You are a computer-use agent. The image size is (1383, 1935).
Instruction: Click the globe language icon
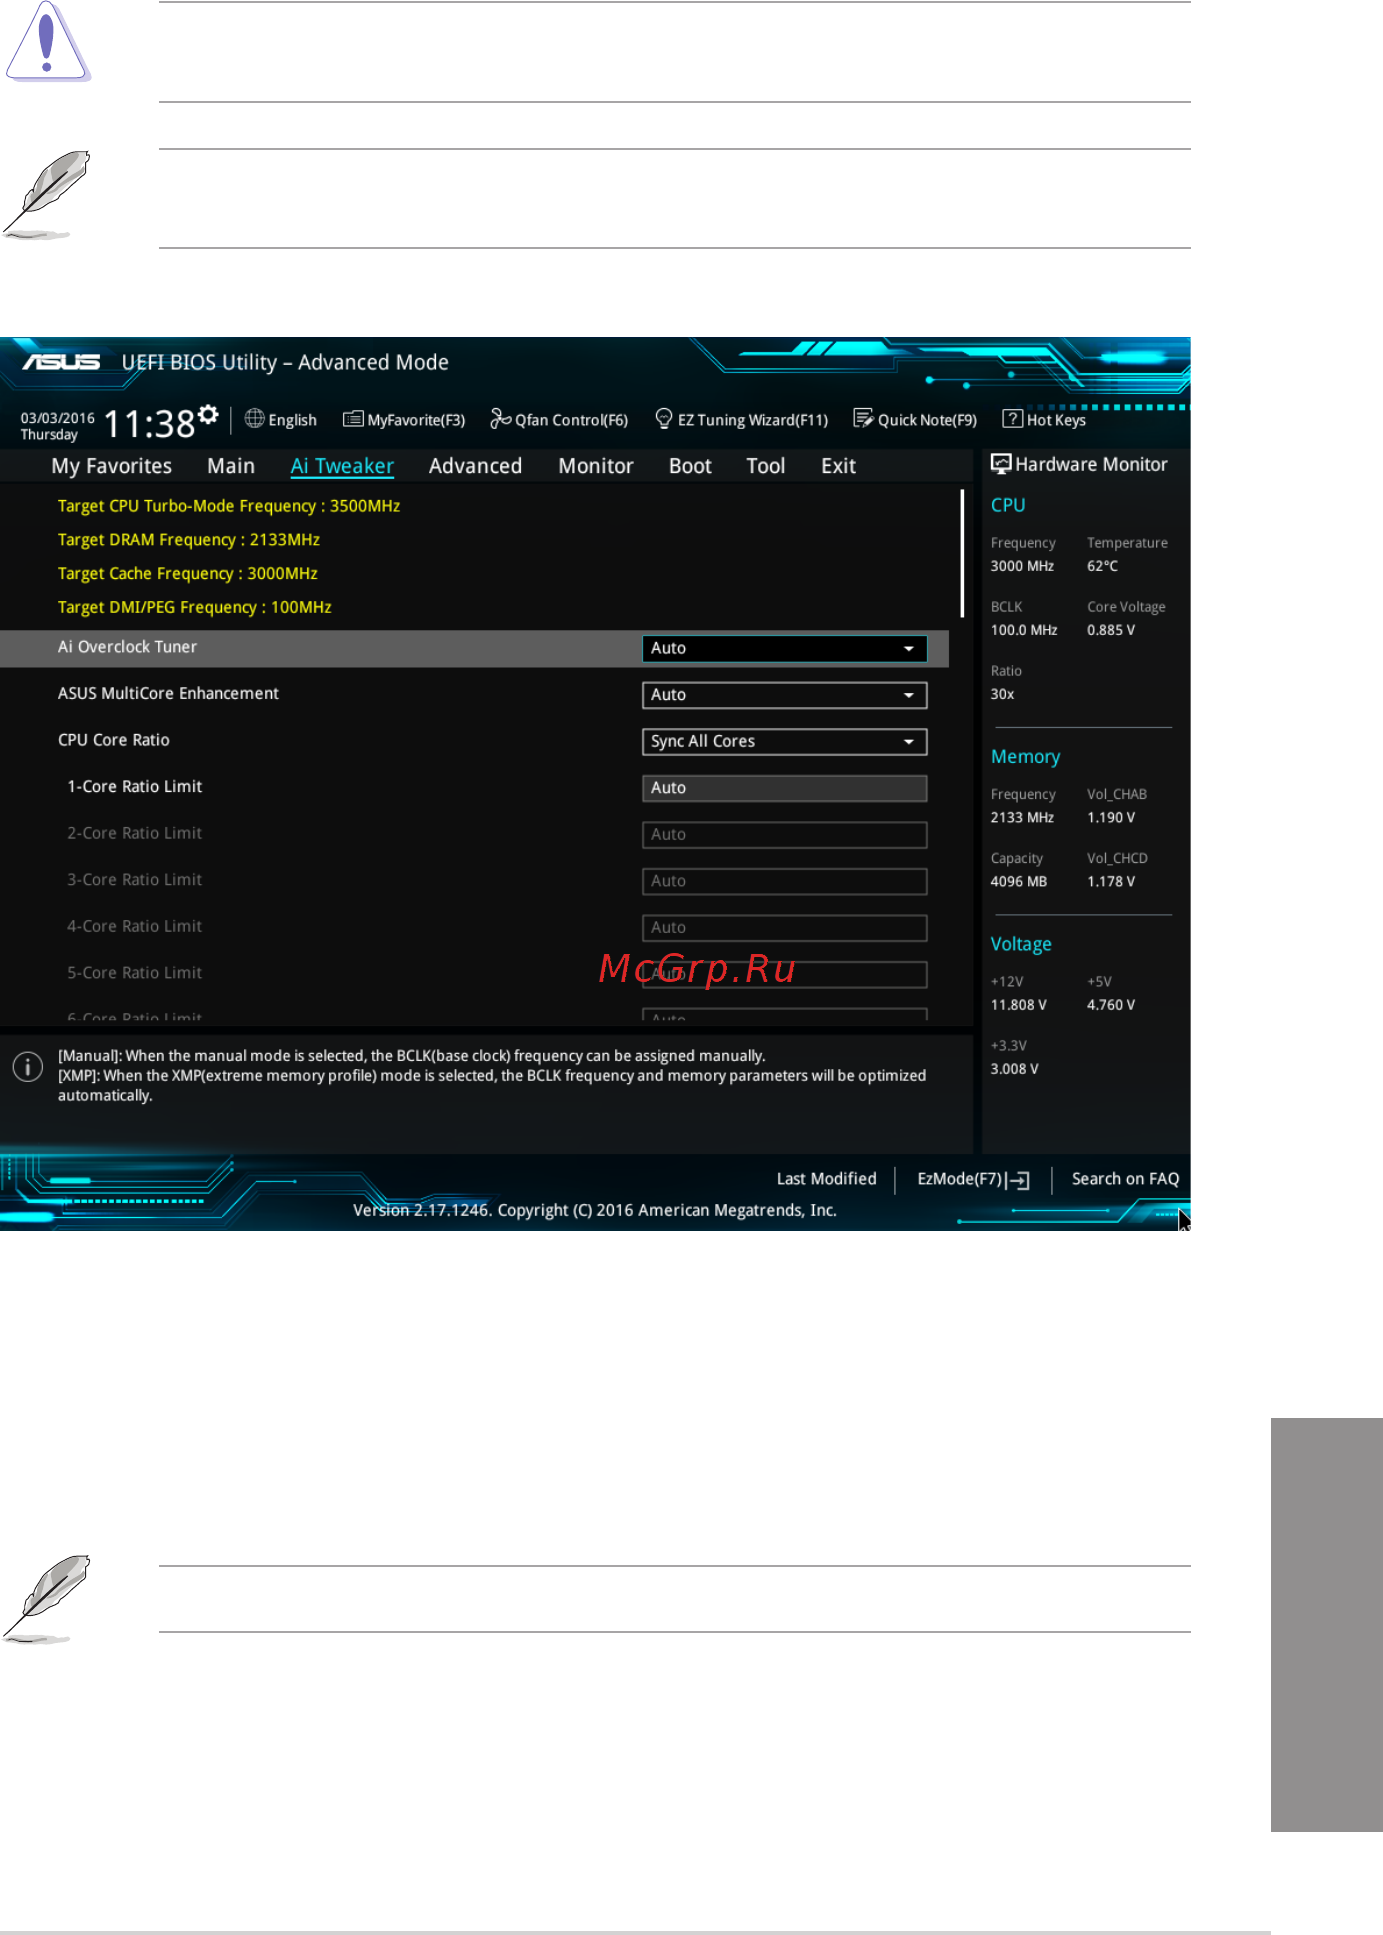(255, 419)
